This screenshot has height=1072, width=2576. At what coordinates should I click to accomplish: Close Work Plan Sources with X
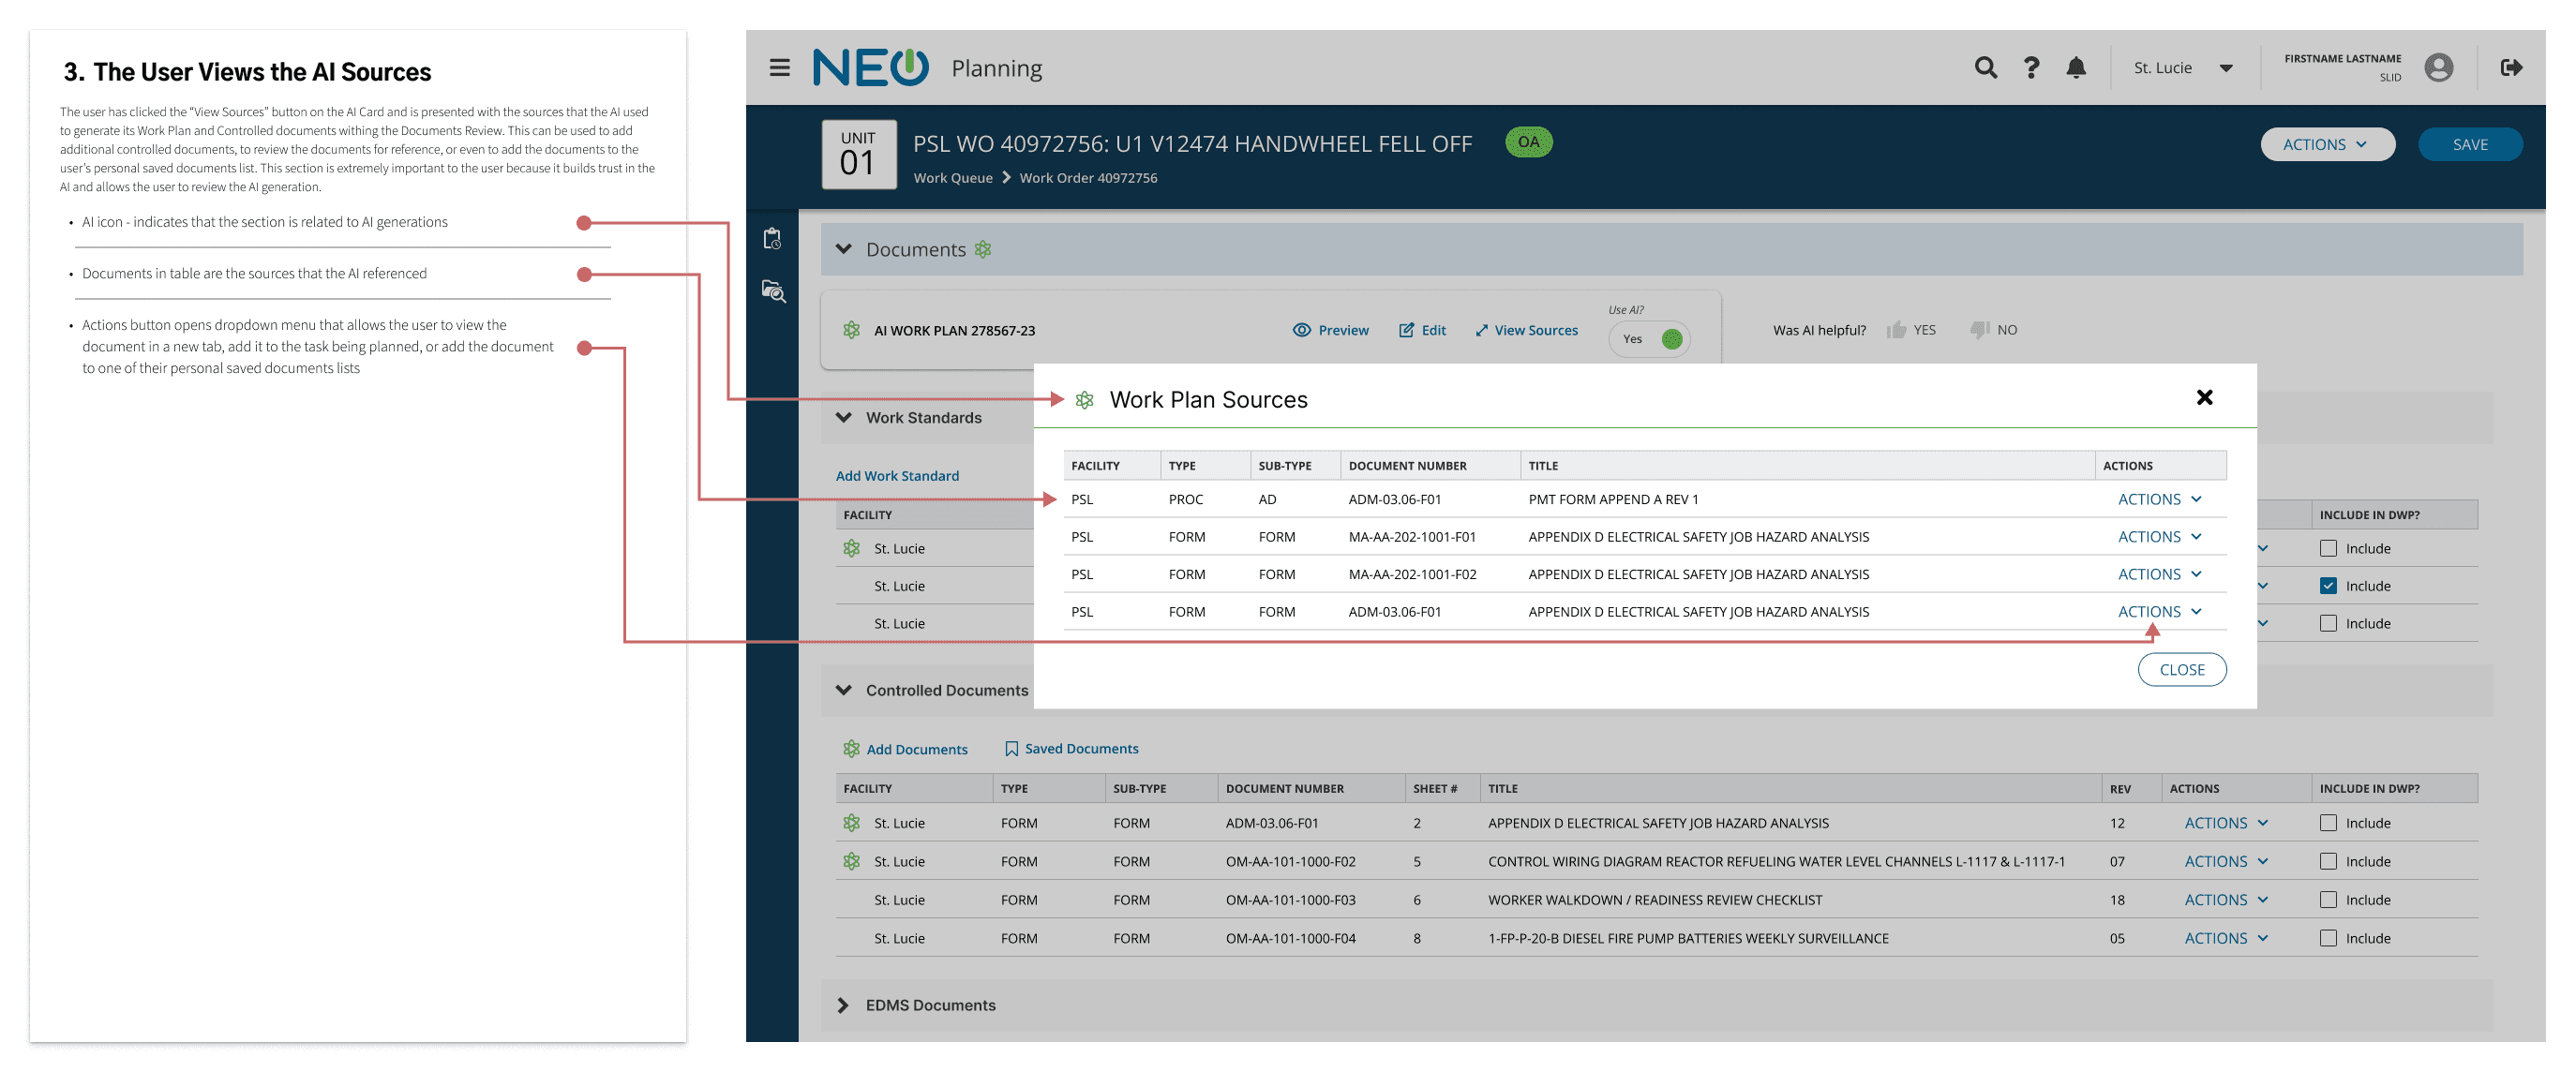point(2204,398)
